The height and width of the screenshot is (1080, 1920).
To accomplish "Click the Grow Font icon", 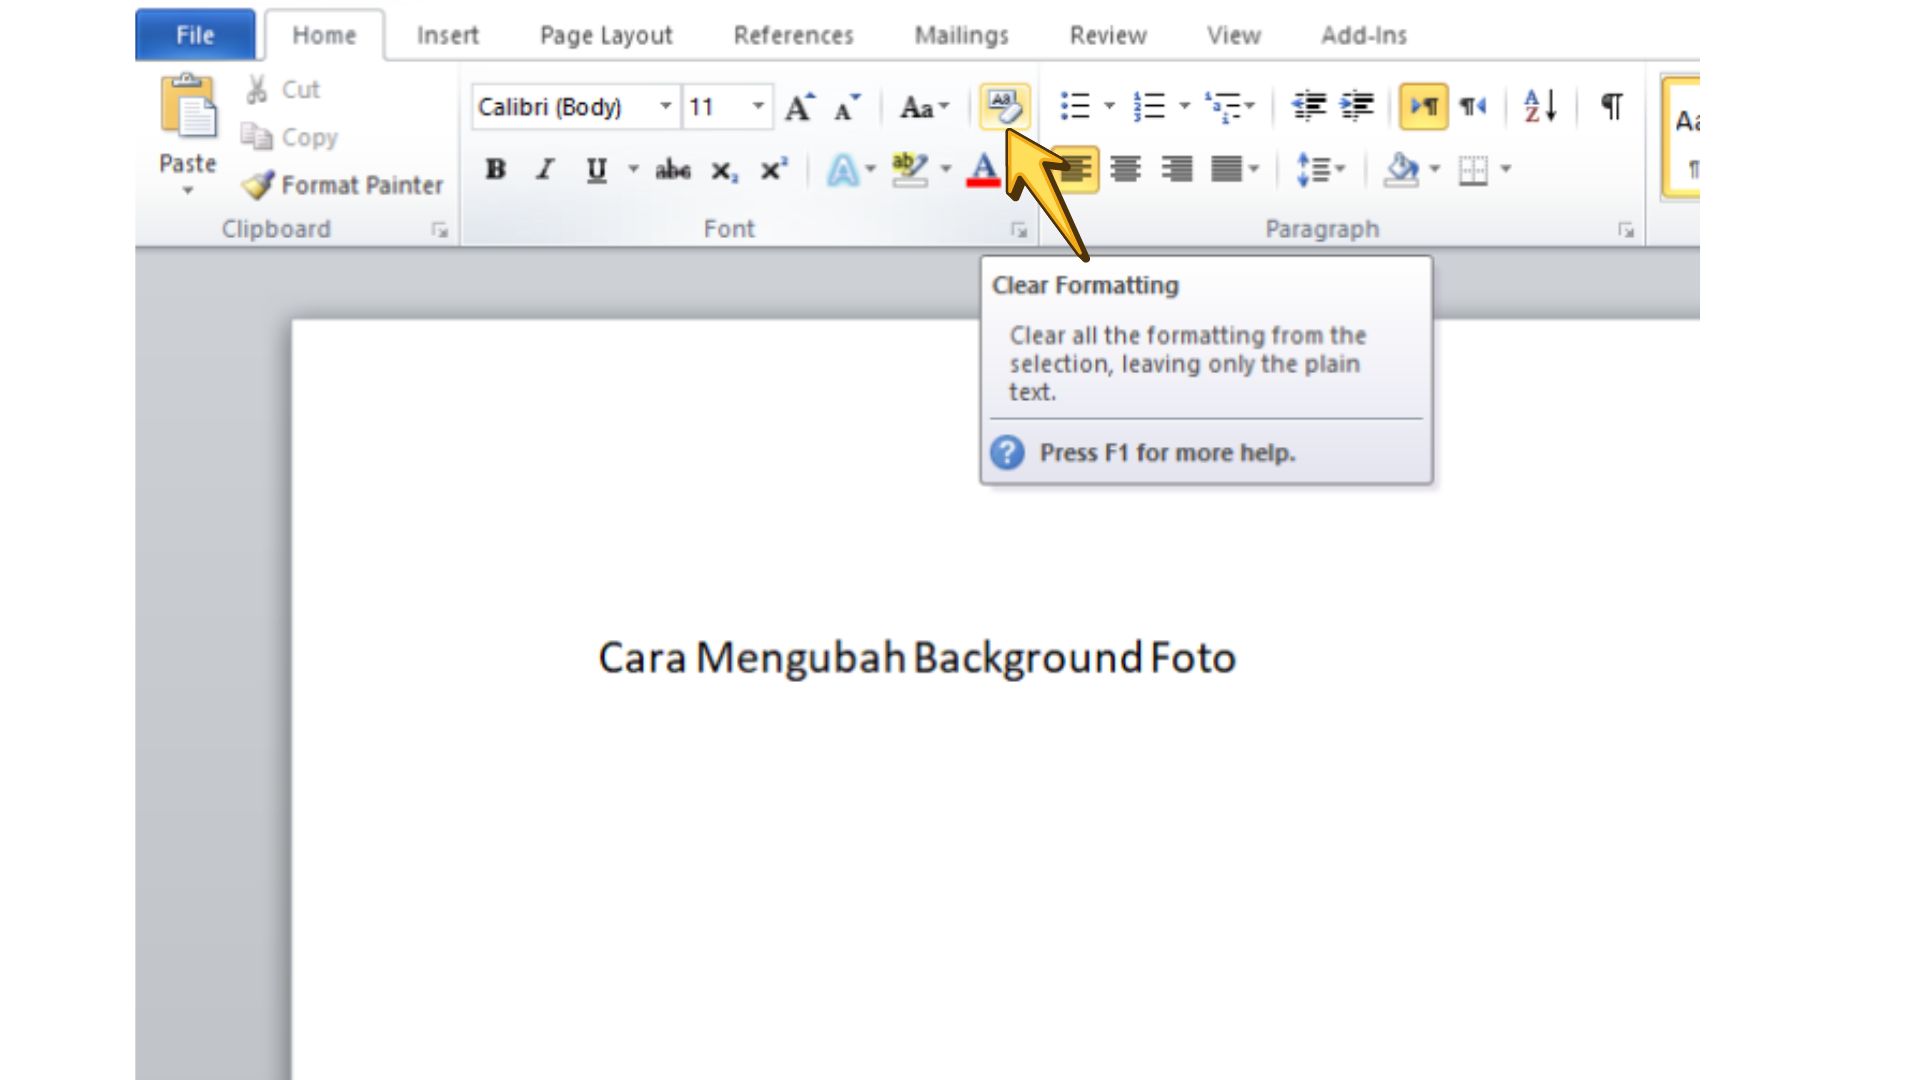I will pyautogui.click(x=799, y=107).
